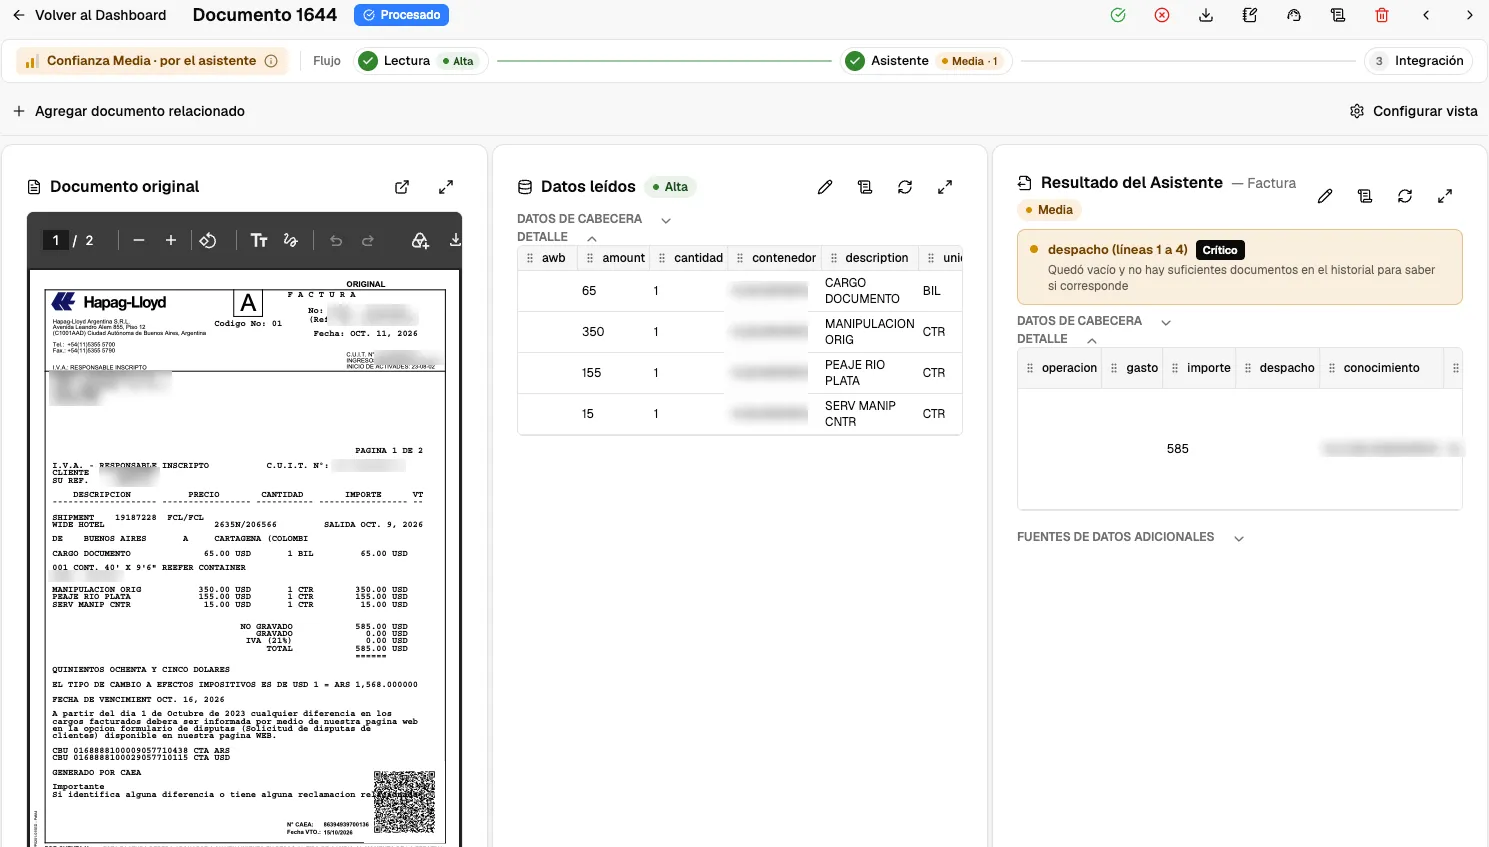Open the original document in a new window
Image resolution: width=1489 pixels, height=847 pixels.
pos(402,187)
